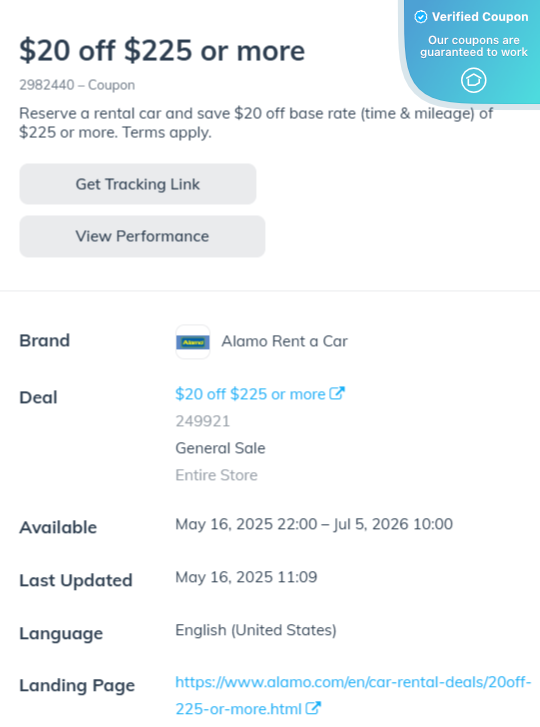This screenshot has width=540, height=727.
Task: Click the Alamo Rent a Car brand name
Action: coord(285,341)
